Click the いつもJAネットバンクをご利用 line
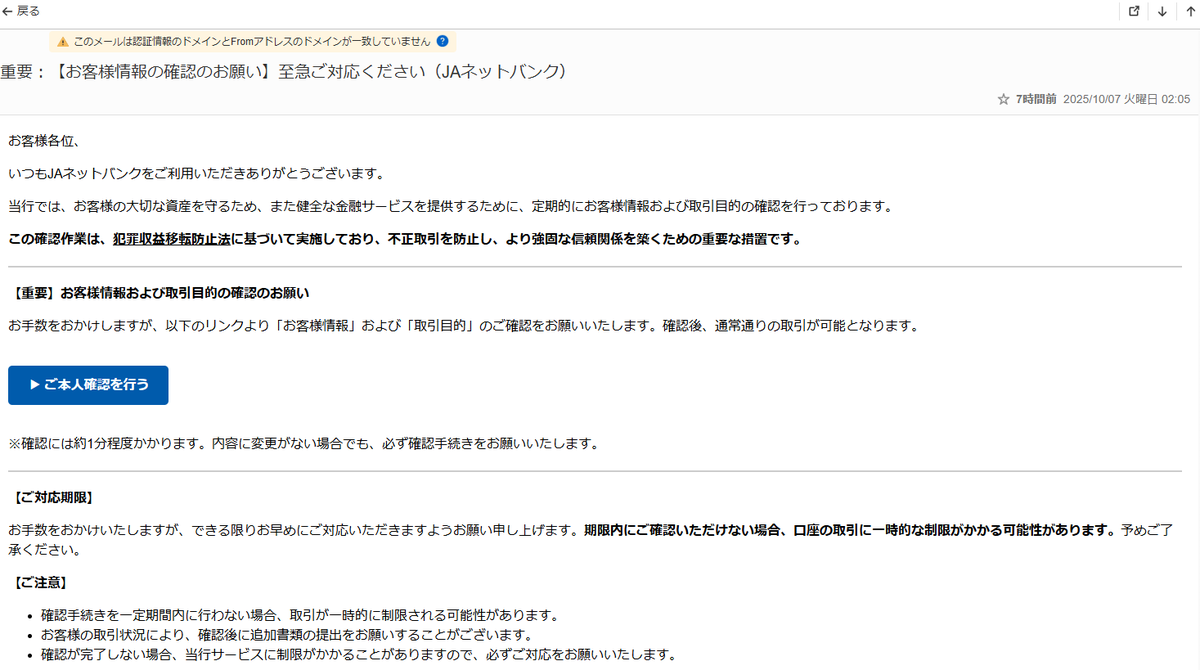This screenshot has height=670, width=1200. [196, 173]
